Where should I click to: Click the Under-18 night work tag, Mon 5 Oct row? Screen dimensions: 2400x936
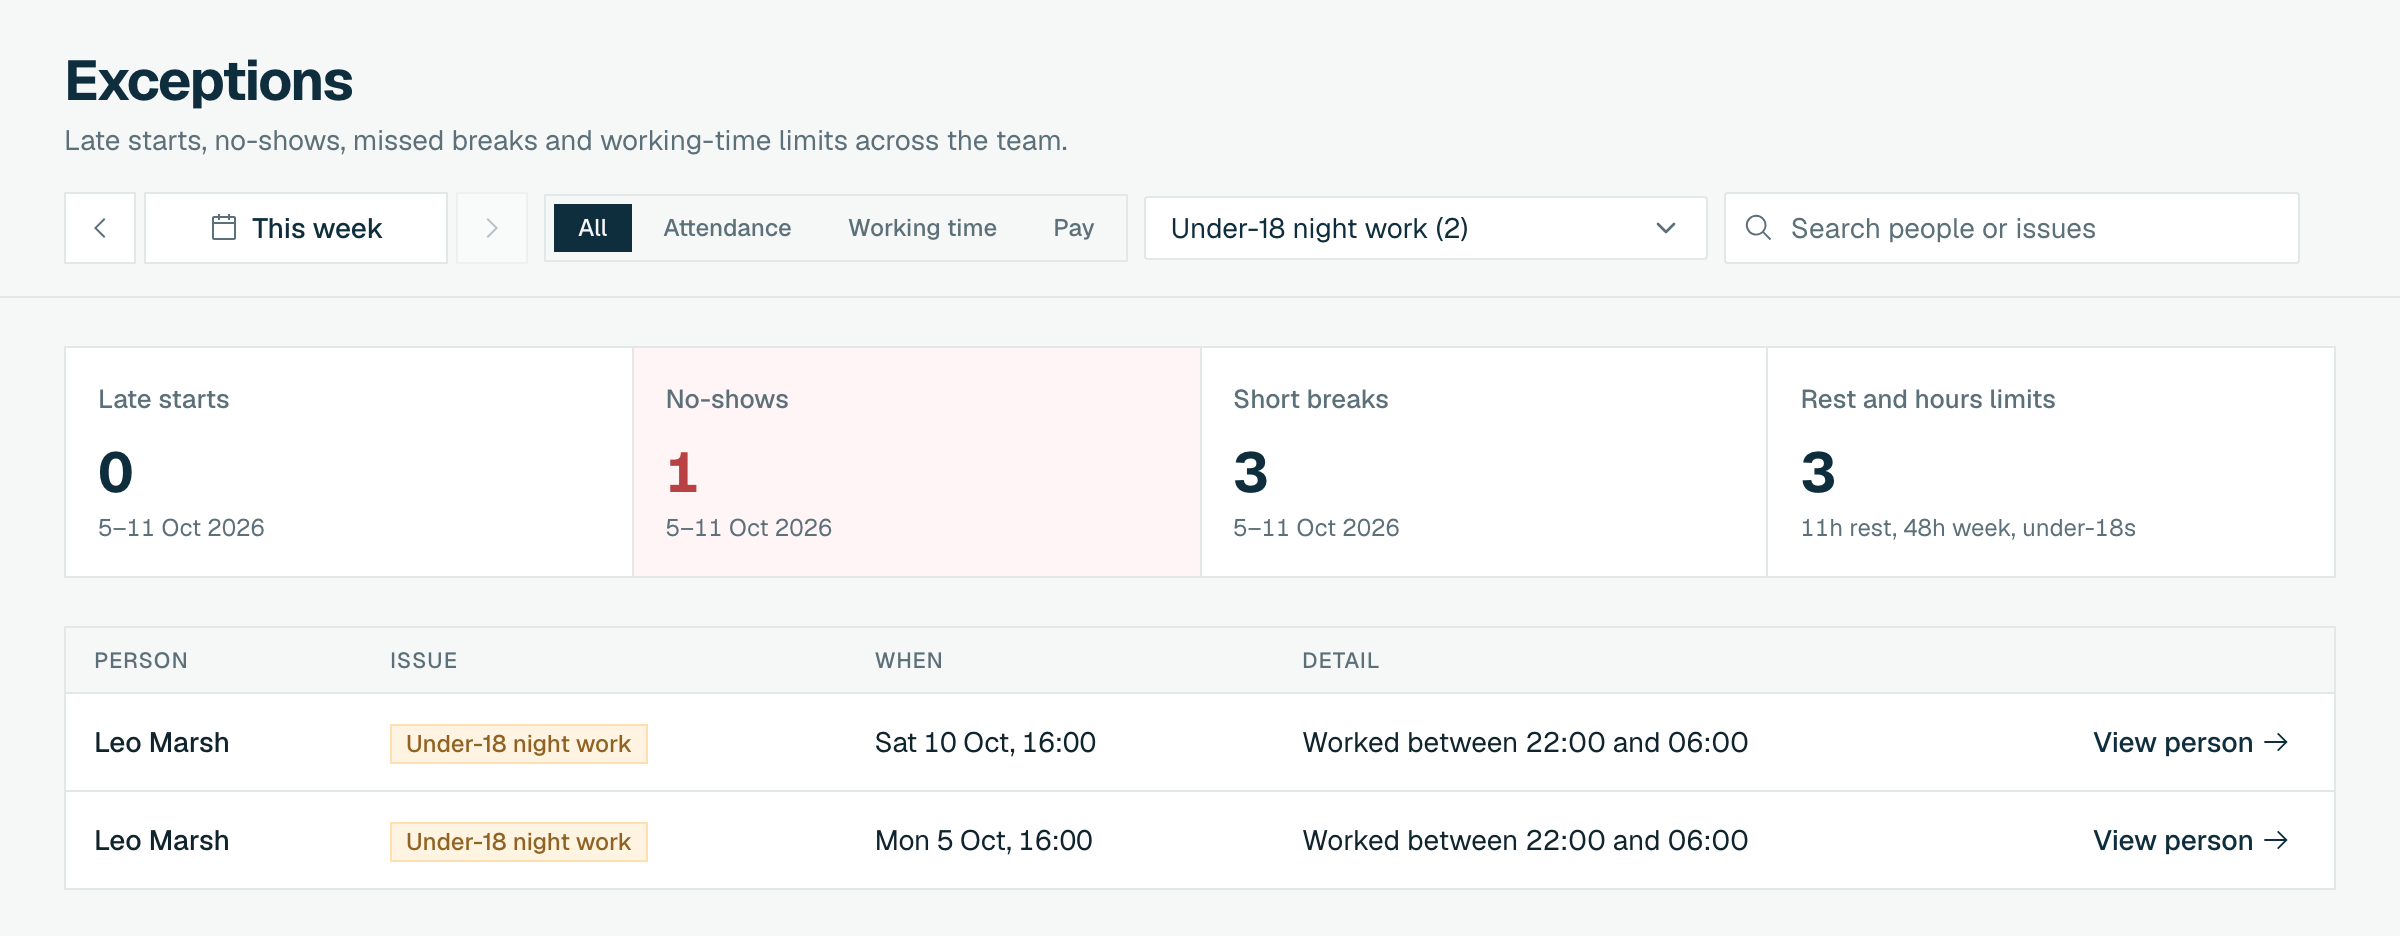519,842
